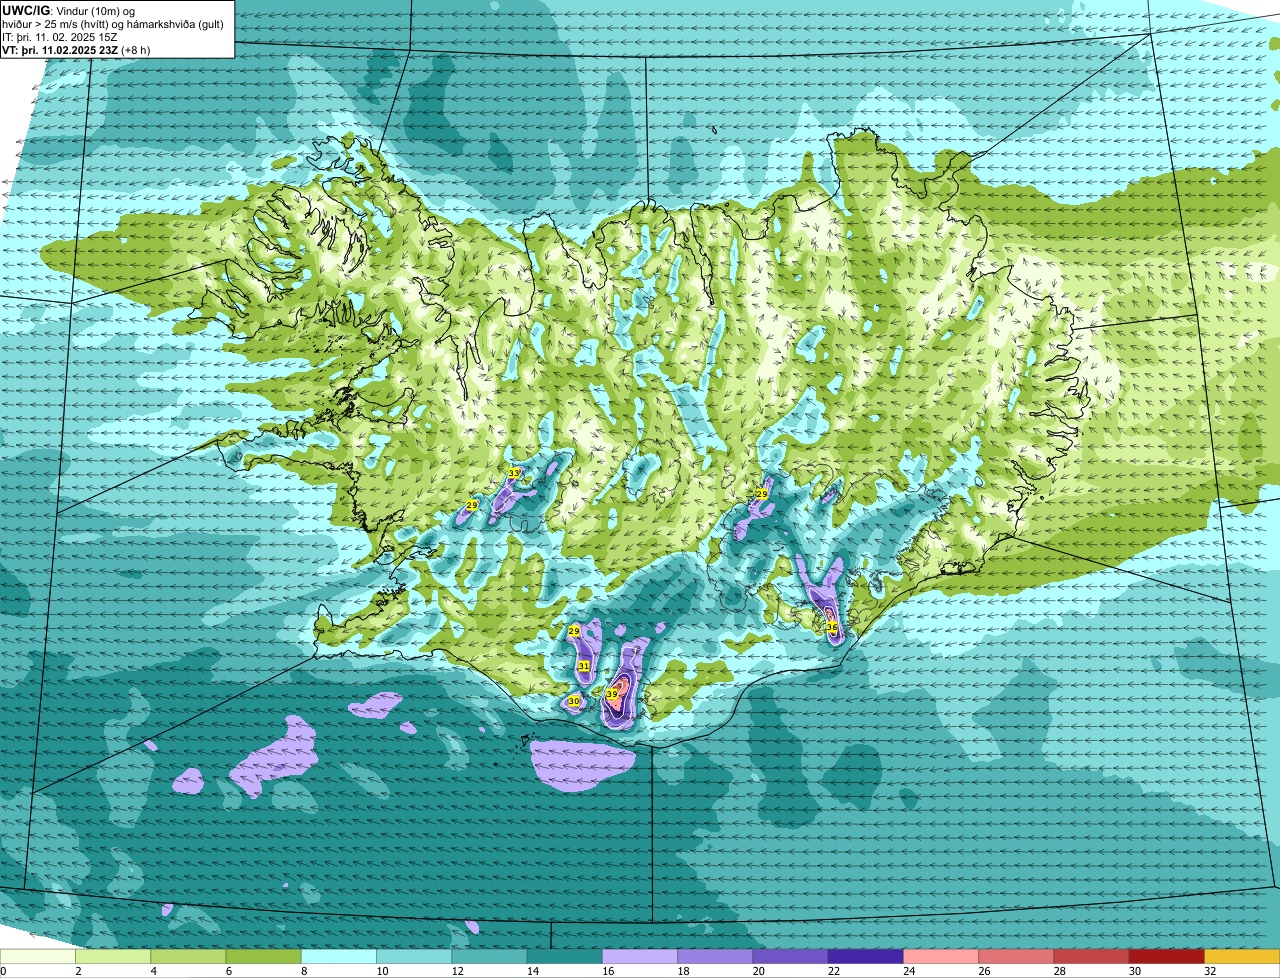Click the 29 gust label nearest the 33 label

click(x=472, y=506)
